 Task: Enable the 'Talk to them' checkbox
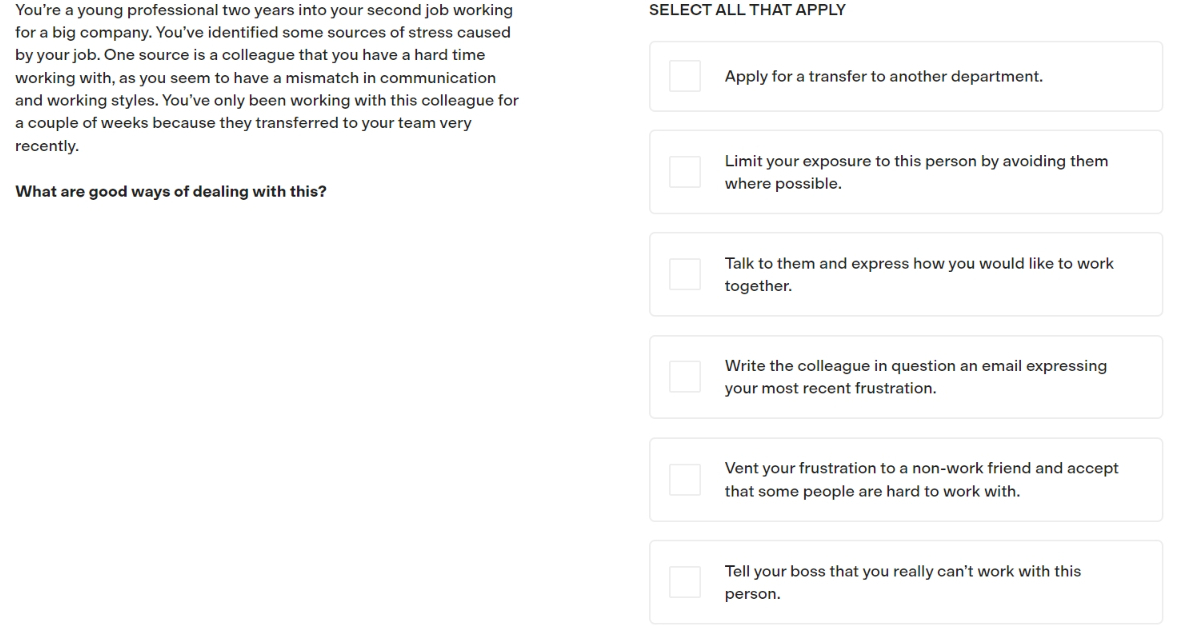click(685, 274)
